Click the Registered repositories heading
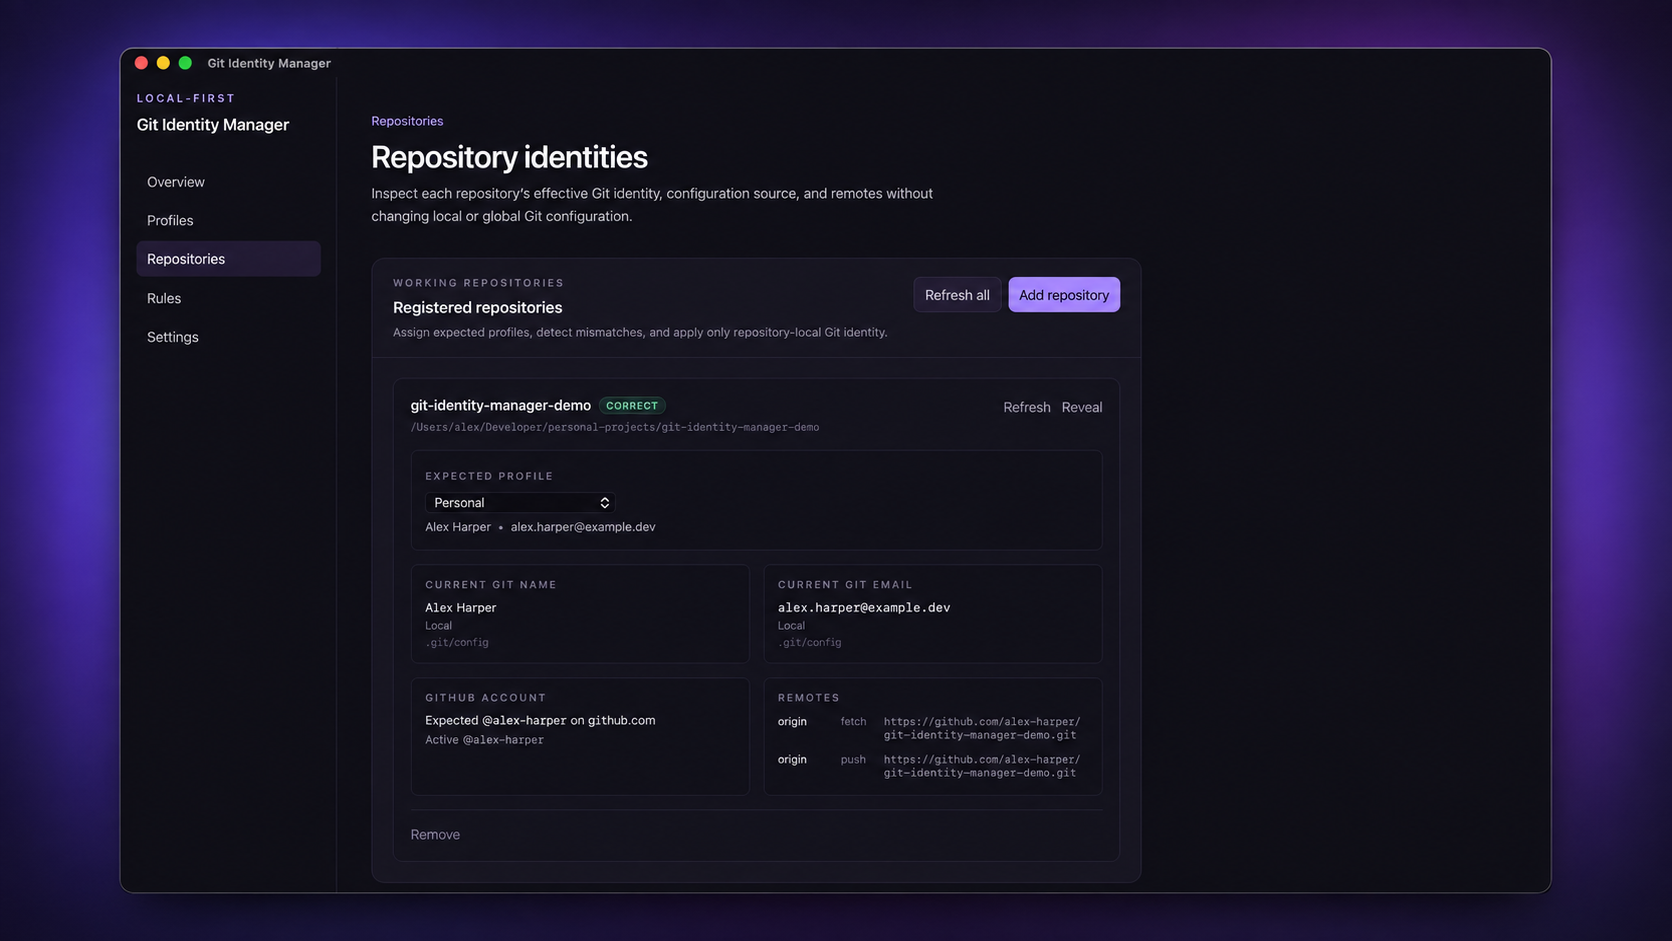Screen dimensions: 1672x941 (x=478, y=308)
